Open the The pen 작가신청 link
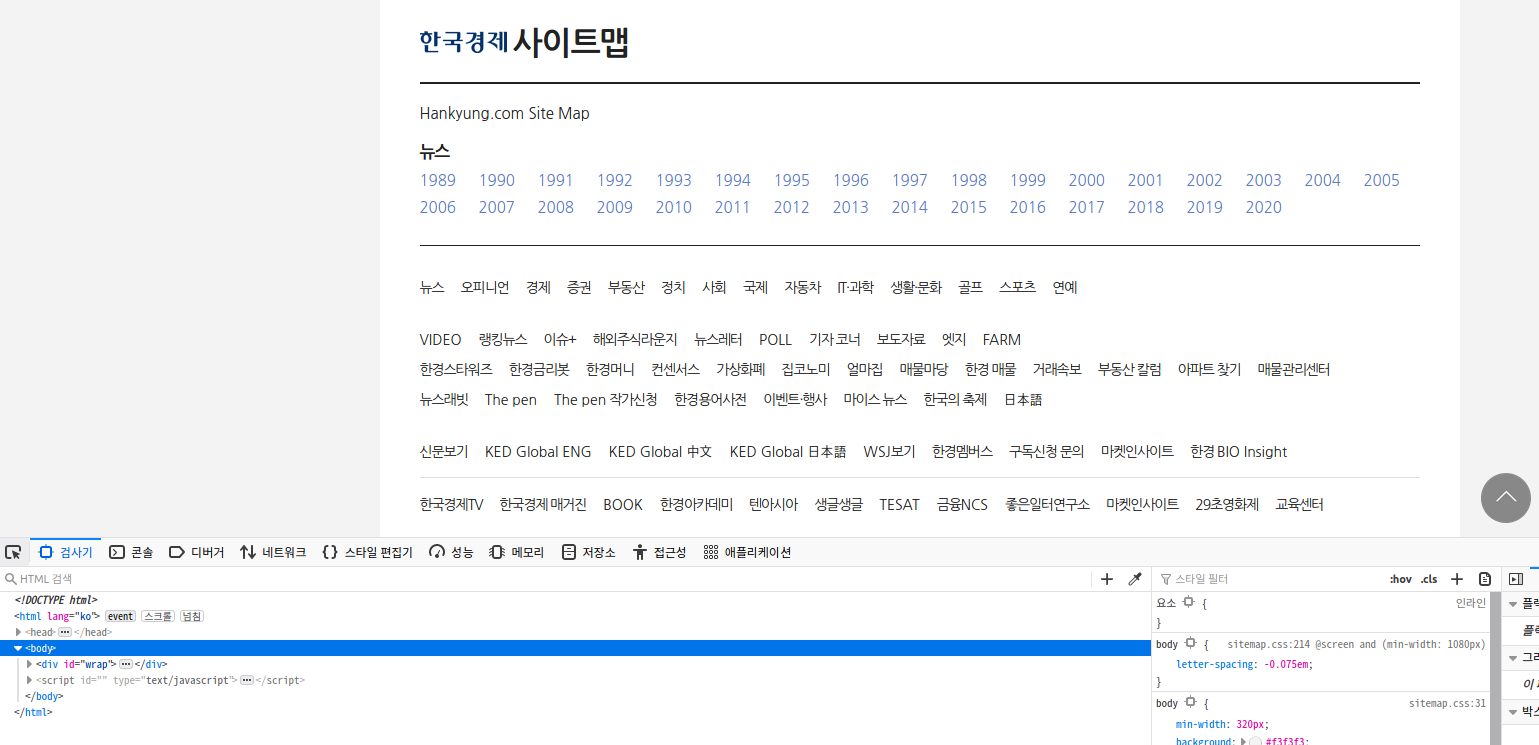The image size is (1539, 745). [606, 400]
